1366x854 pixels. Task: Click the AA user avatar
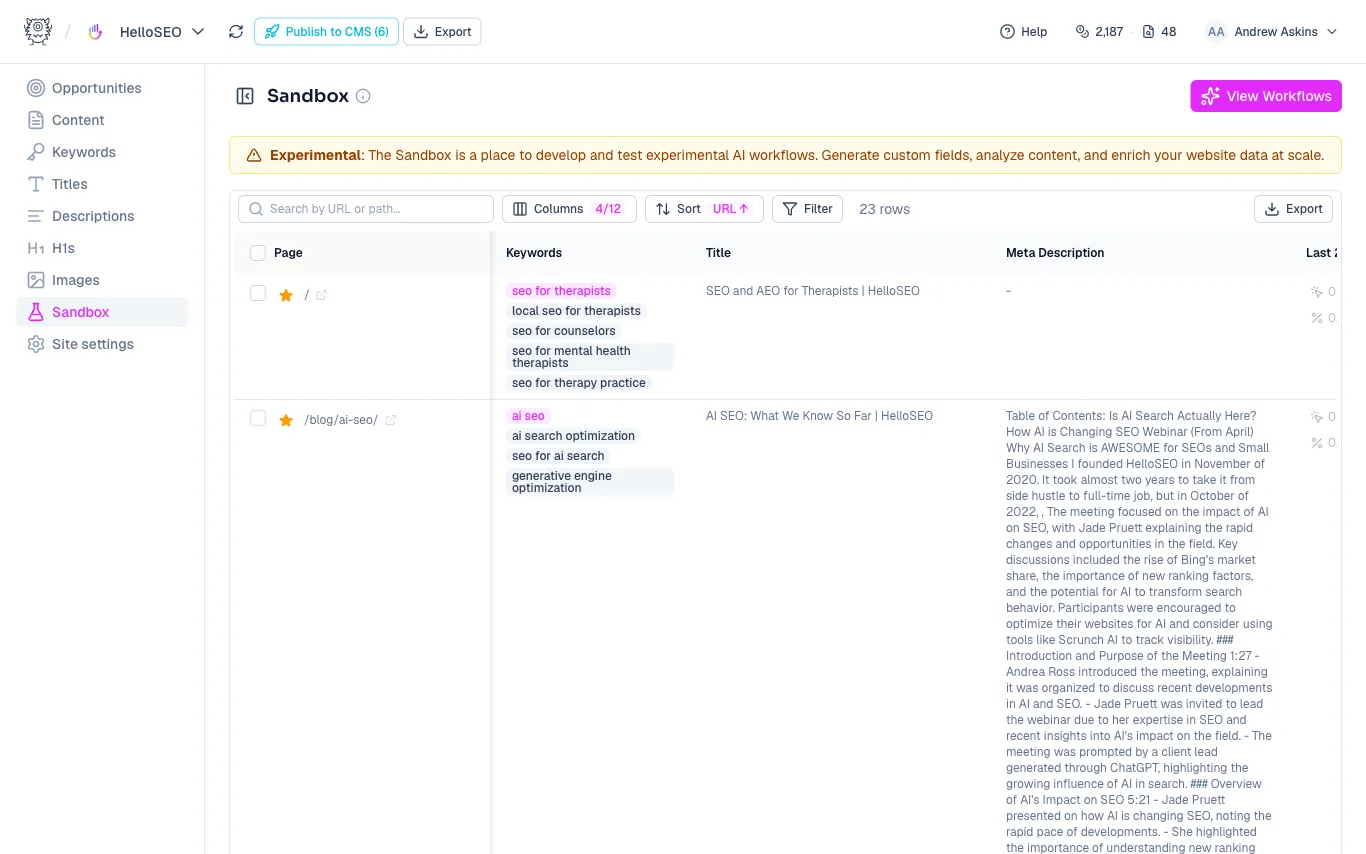pyautogui.click(x=1216, y=32)
